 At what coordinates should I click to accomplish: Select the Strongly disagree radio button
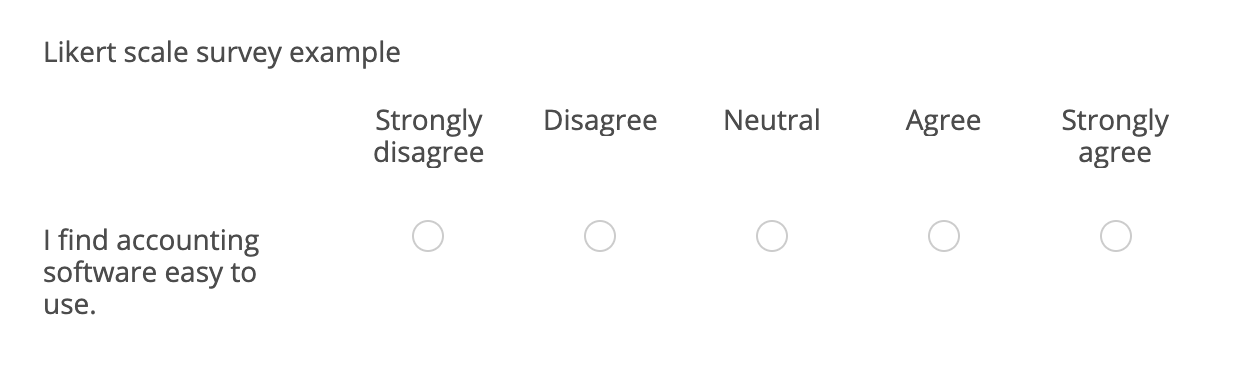click(428, 237)
